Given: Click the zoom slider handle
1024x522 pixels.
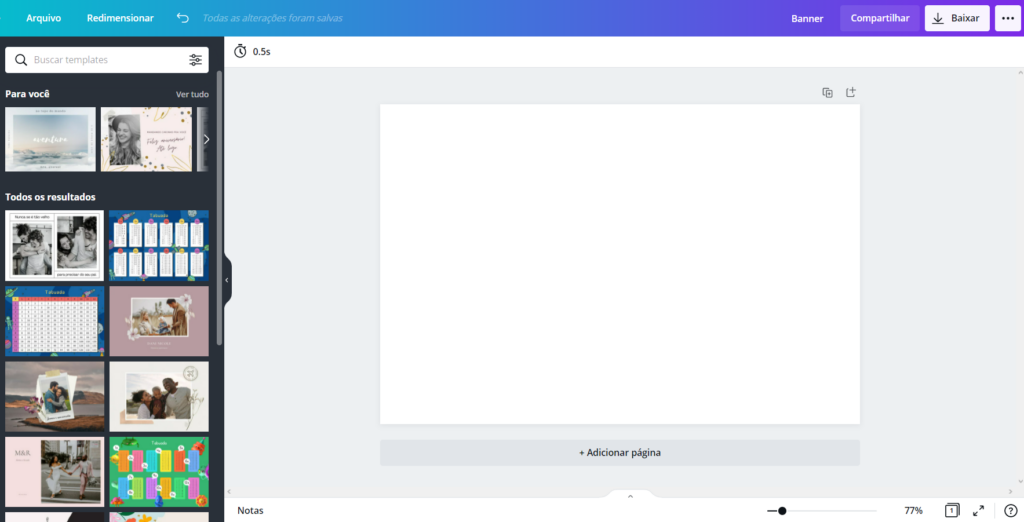Looking at the screenshot, I should pyautogui.click(x=782, y=510).
